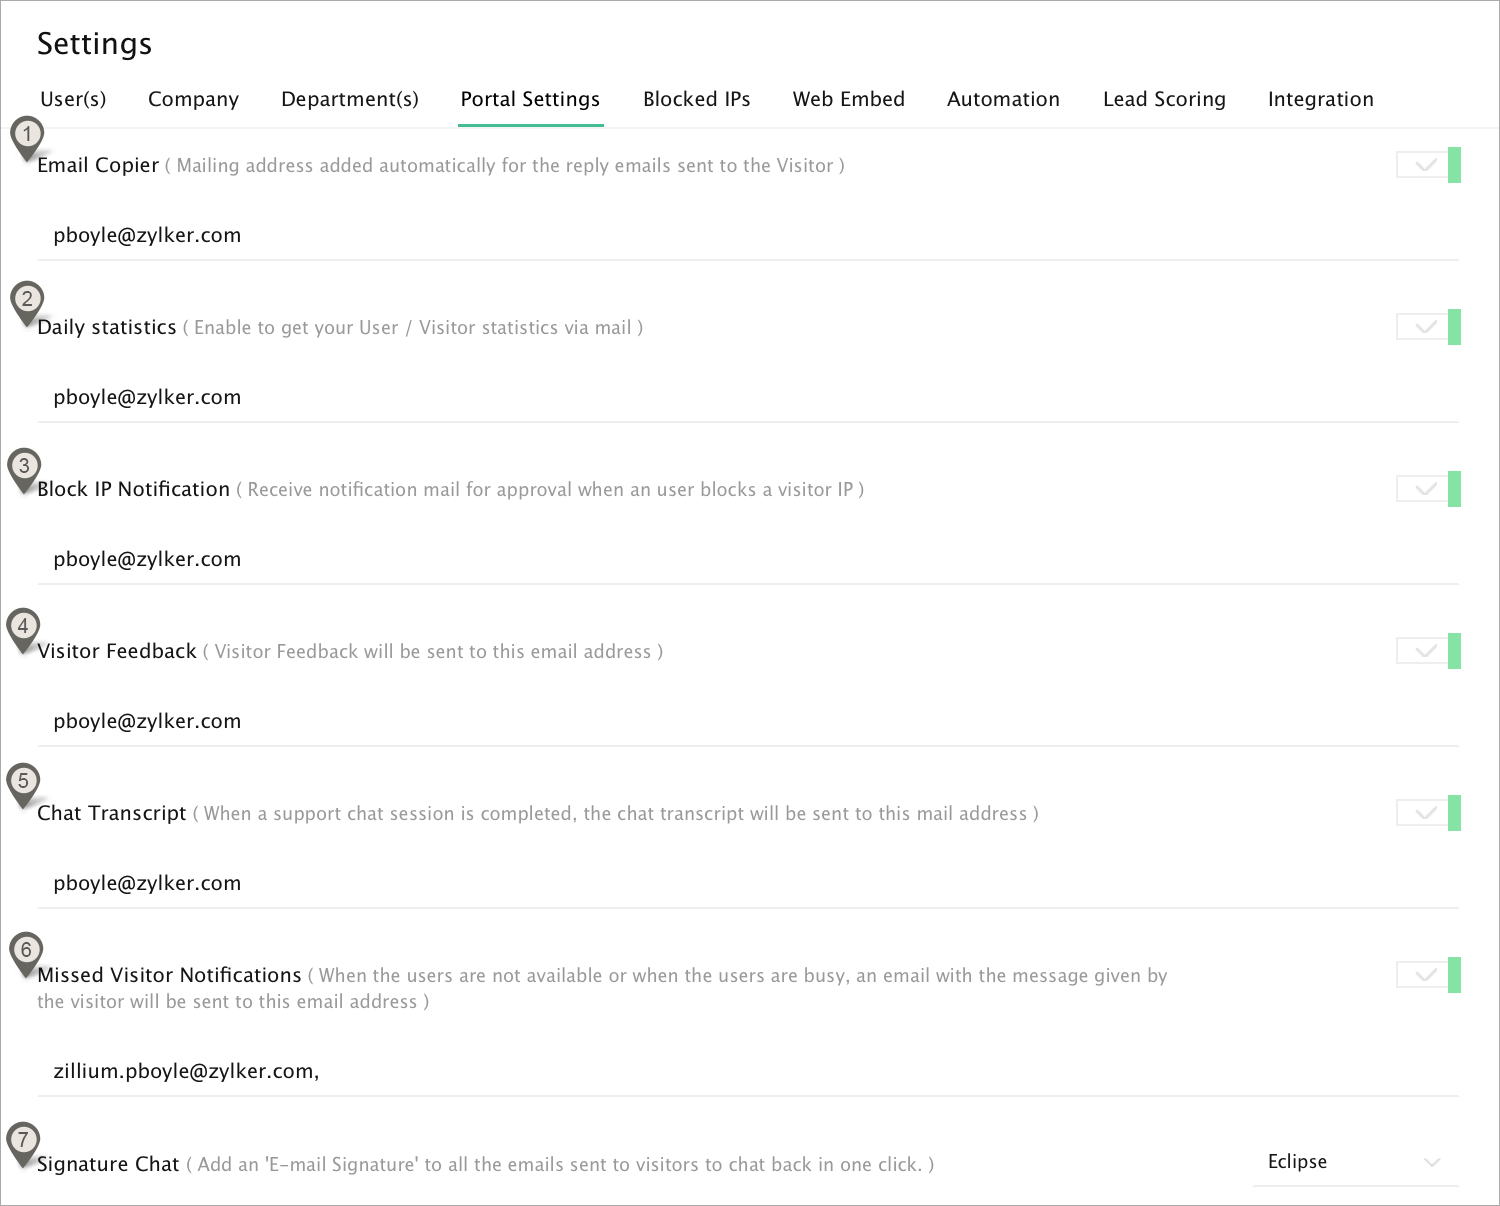Click the number 6 marker pin
This screenshot has height=1206, width=1500.
26,950
